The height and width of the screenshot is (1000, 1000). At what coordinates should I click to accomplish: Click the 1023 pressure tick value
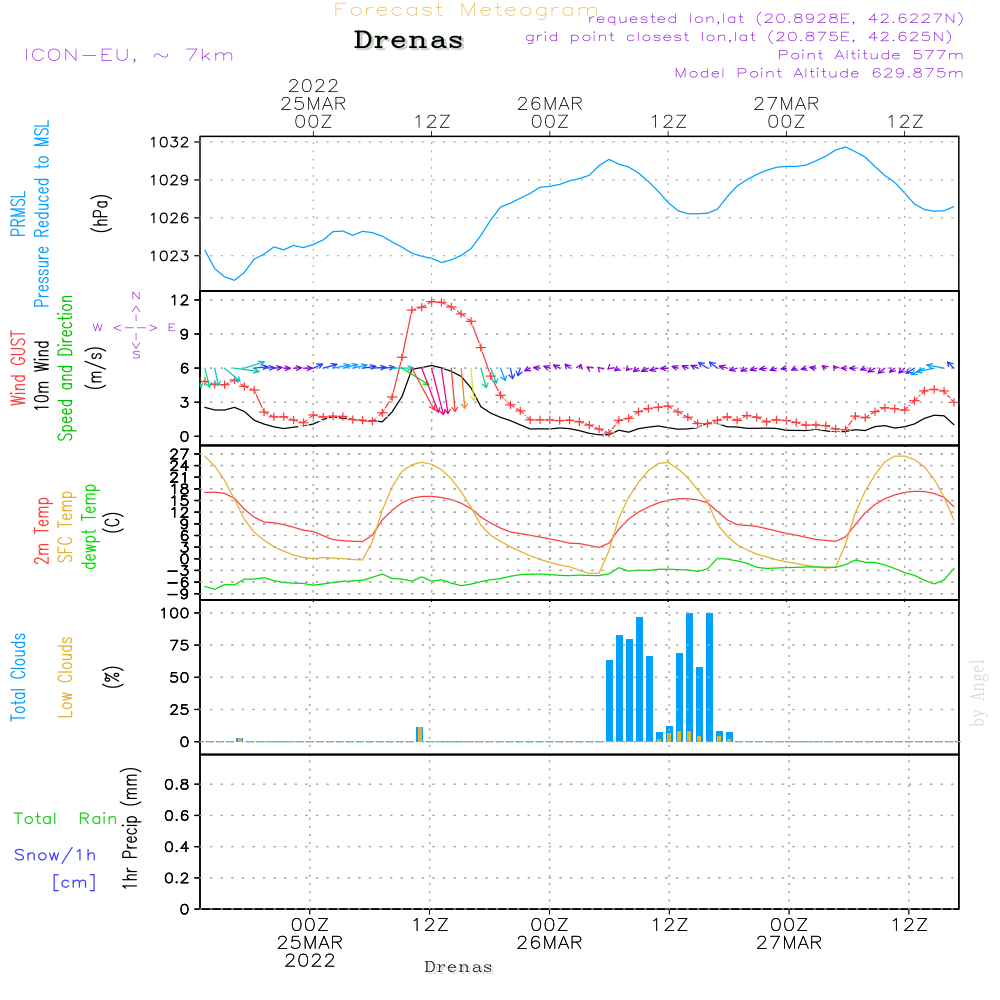pos(170,256)
